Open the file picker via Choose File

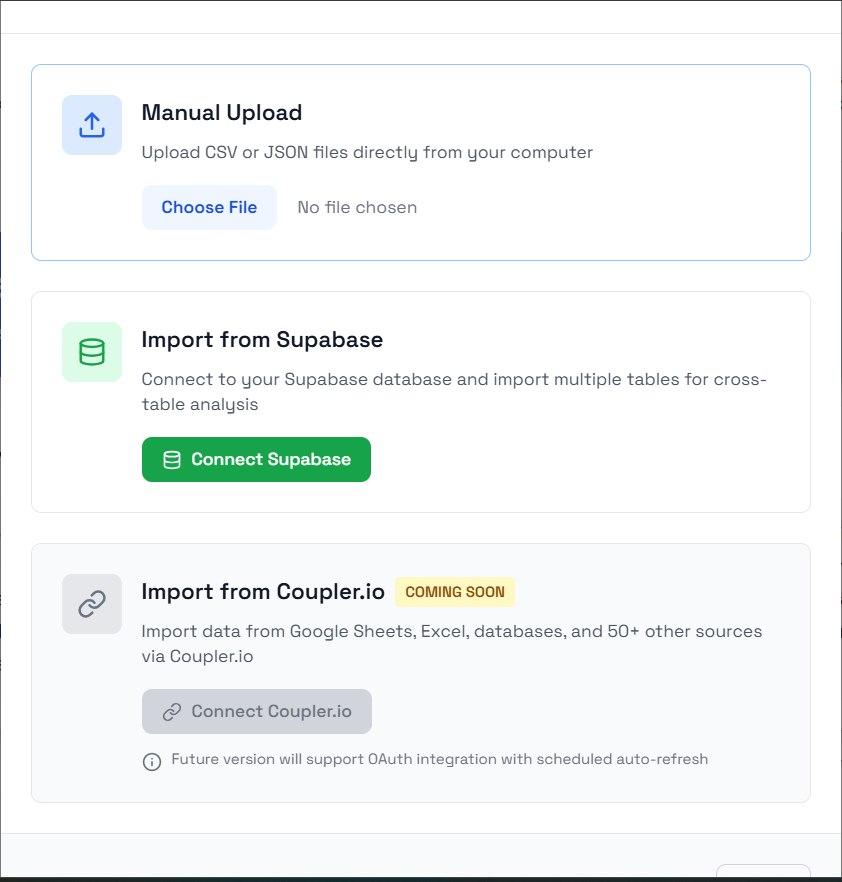[x=209, y=207]
